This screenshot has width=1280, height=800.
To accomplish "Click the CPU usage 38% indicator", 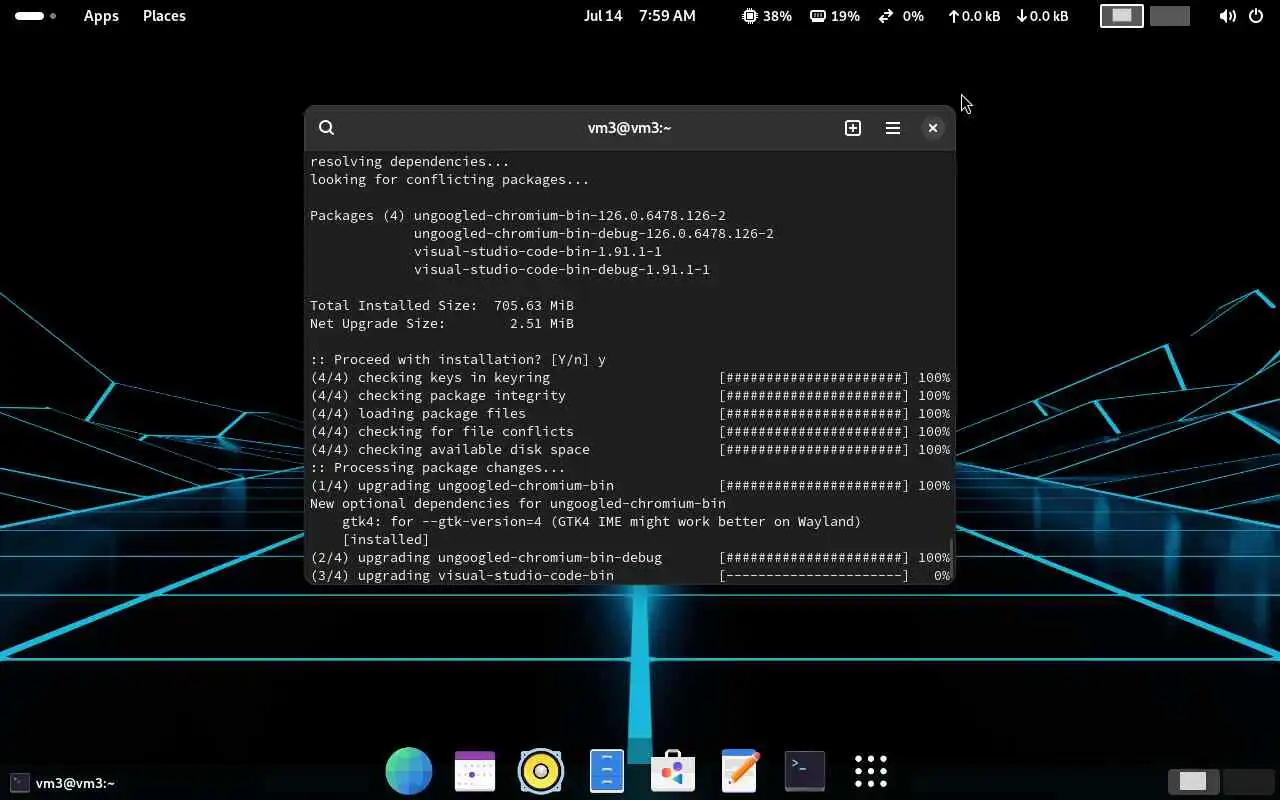I will click(767, 16).
